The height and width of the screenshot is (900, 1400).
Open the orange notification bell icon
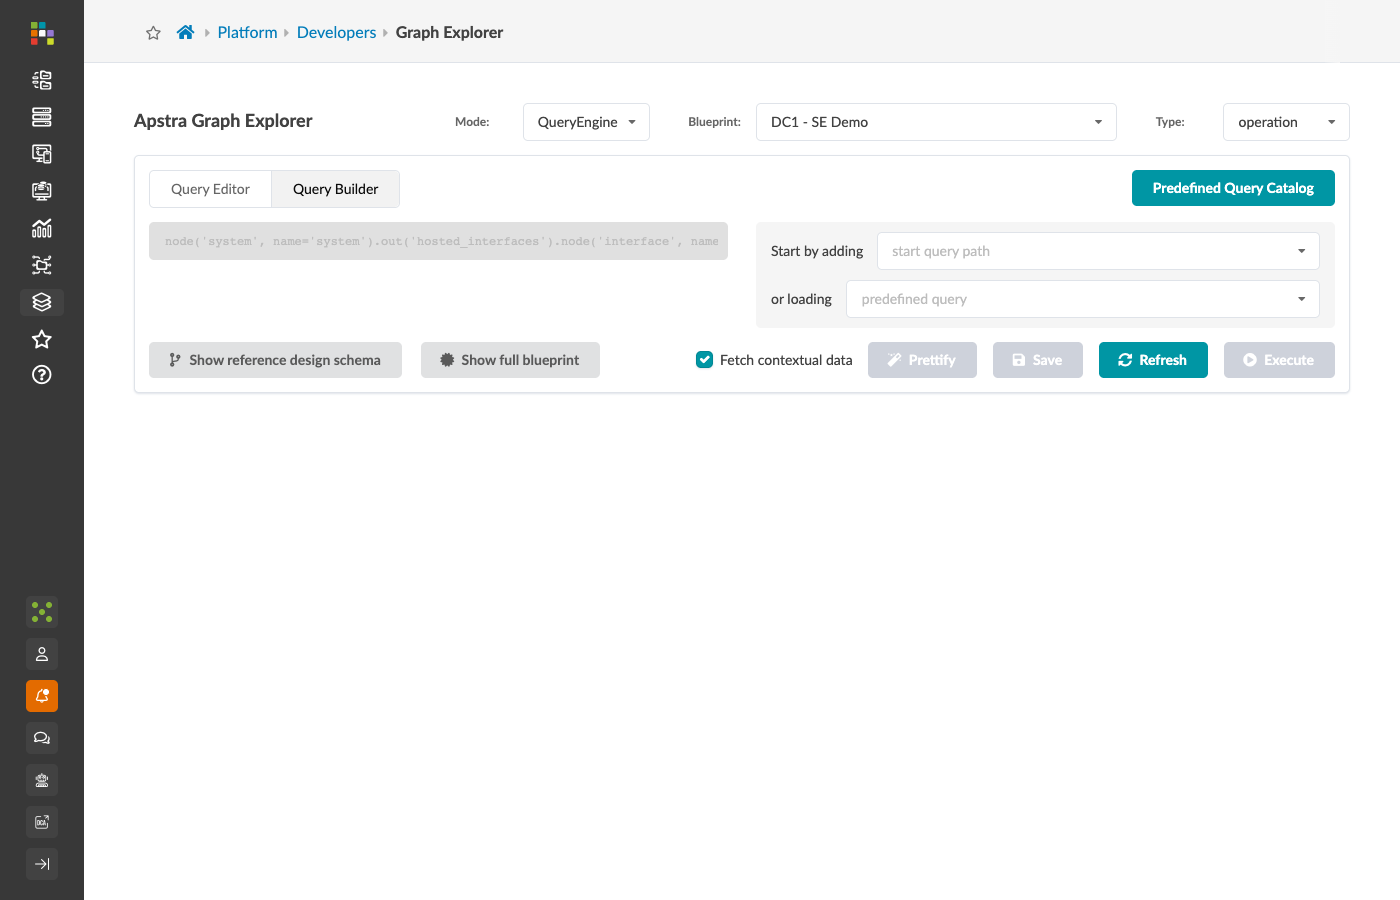(42, 696)
